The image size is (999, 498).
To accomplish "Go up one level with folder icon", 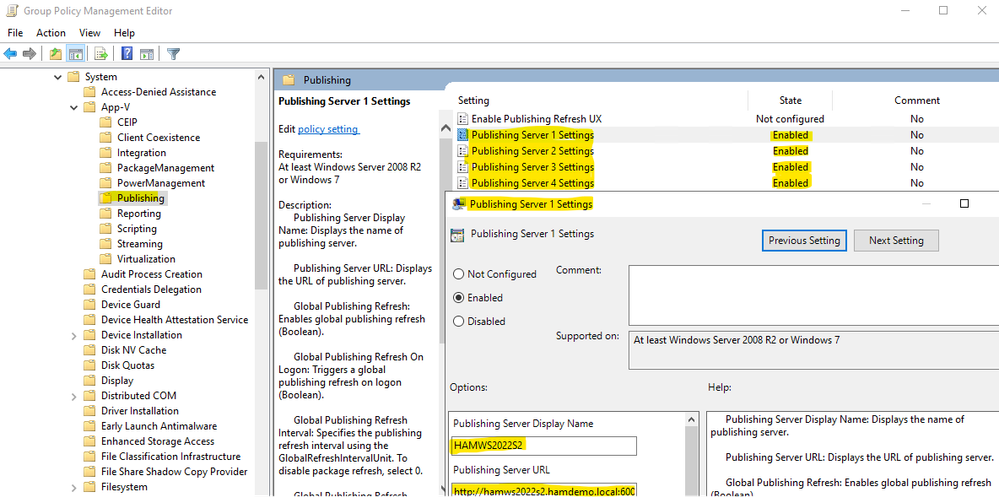I will coord(56,53).
